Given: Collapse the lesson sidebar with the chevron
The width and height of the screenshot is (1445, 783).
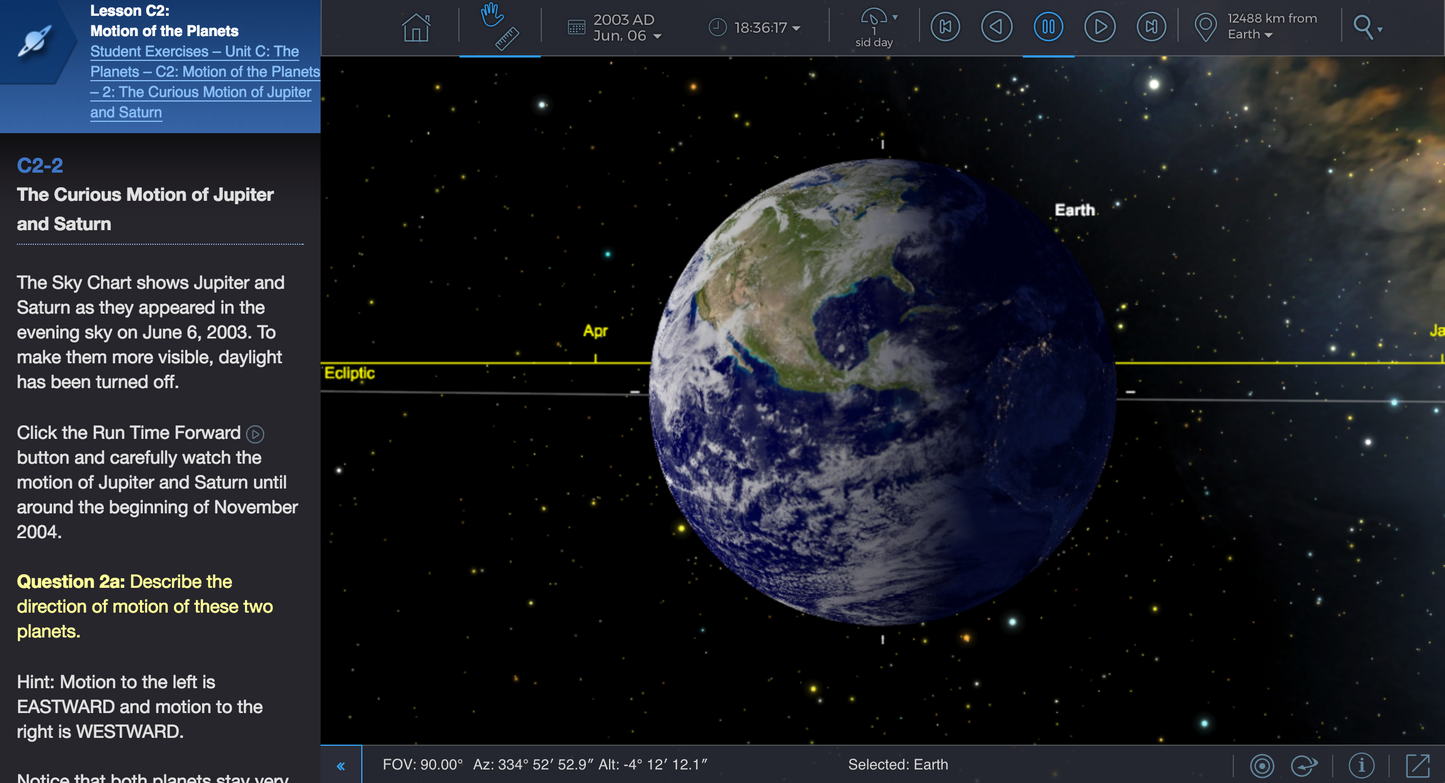Looking at the screenshot, I should tap(340, 764).
